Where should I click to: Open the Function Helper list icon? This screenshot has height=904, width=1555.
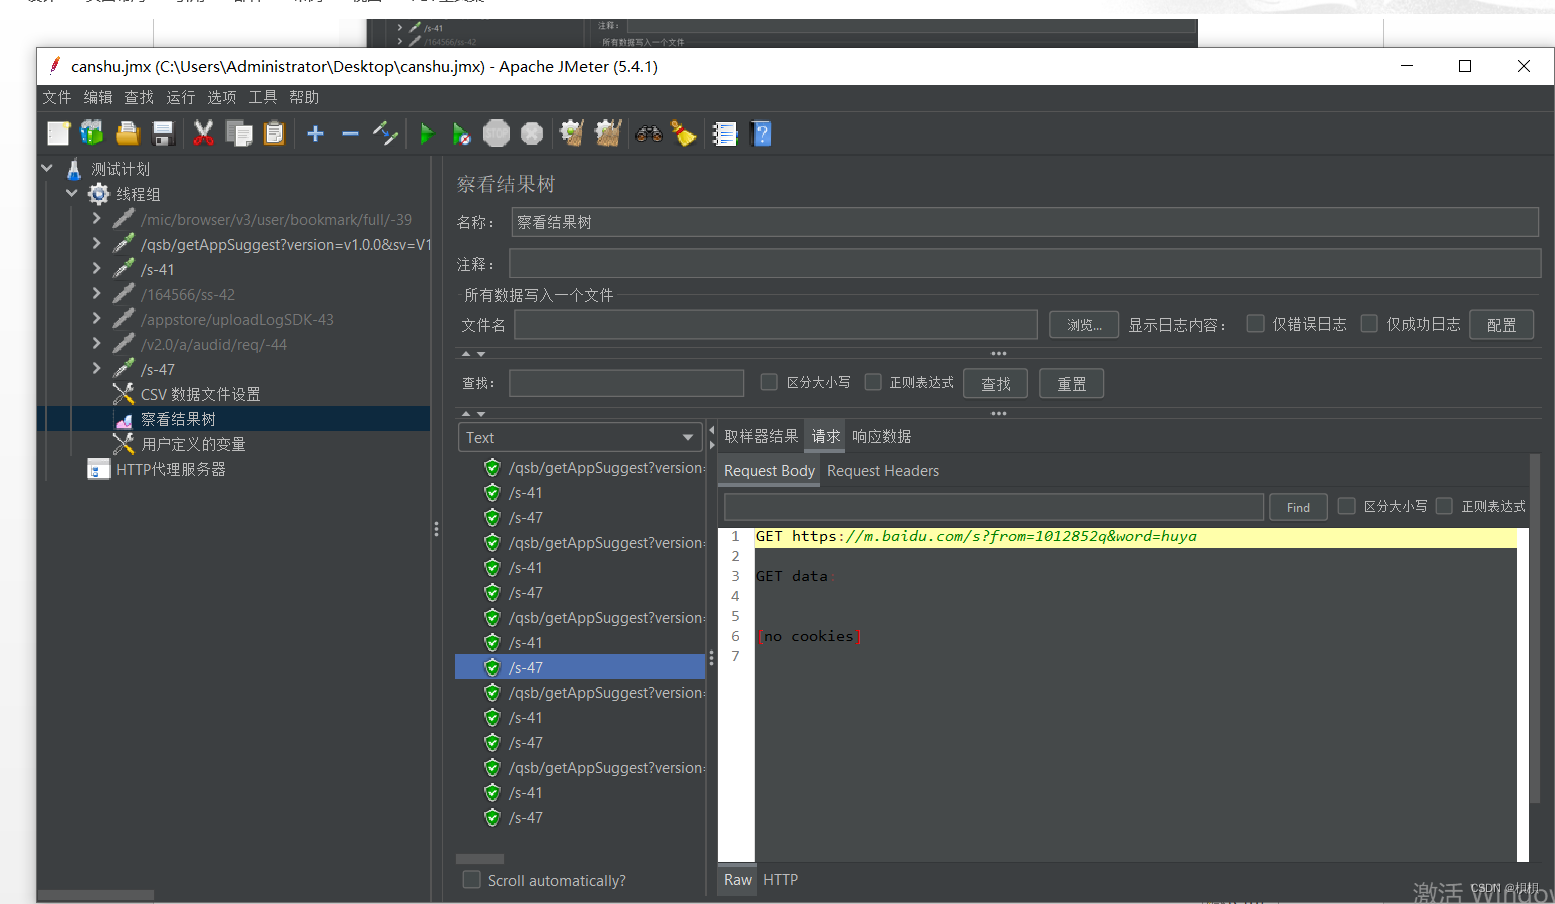[725, 133]
